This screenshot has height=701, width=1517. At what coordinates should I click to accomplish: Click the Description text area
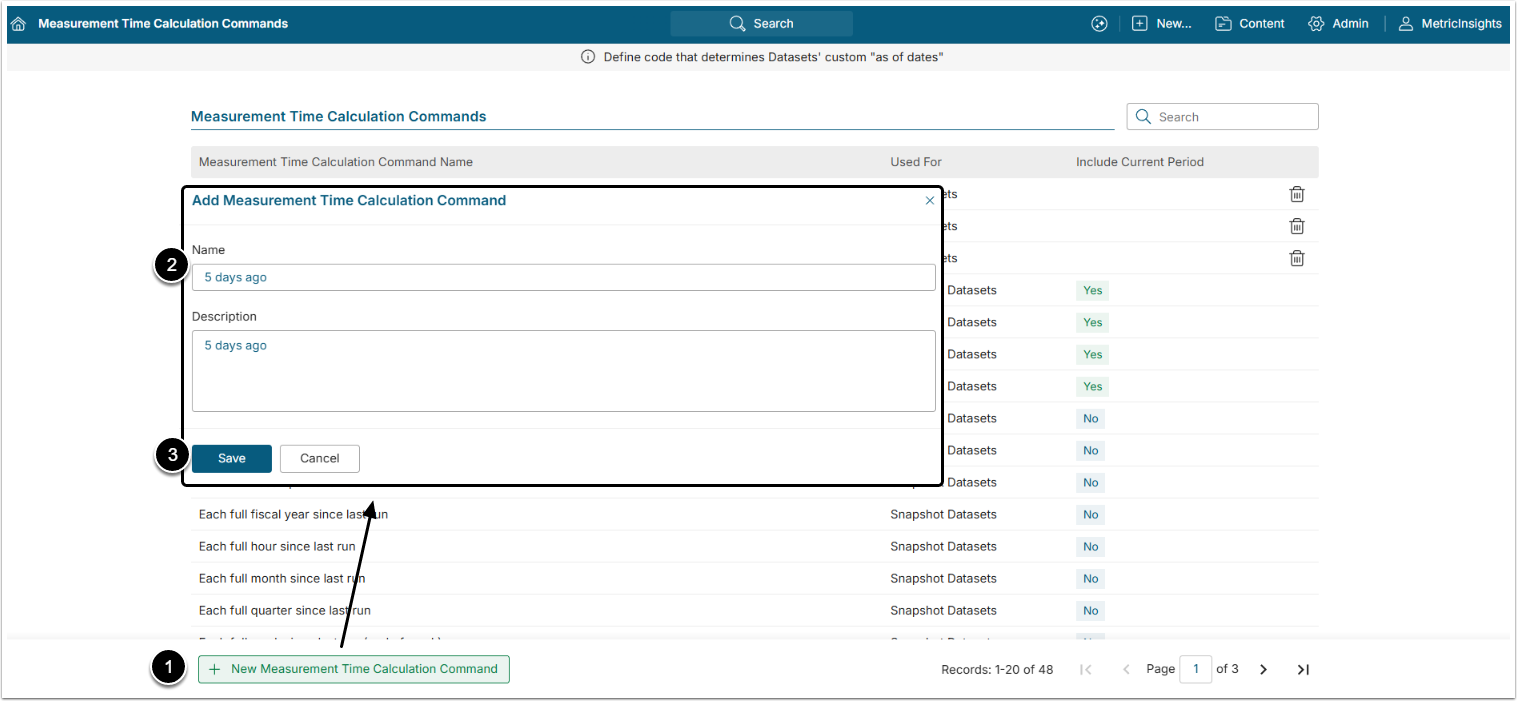pyautogui.click(x=564, y=370)
